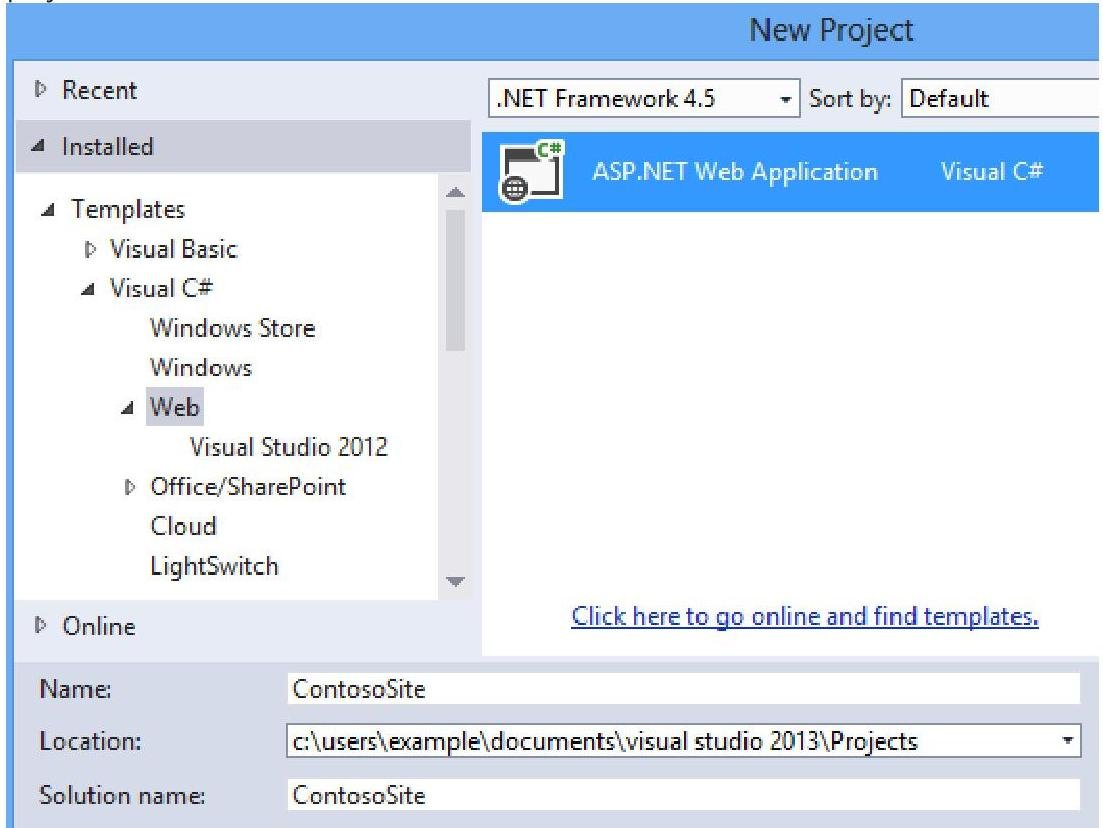Open the Location path dropdown arrow
The width and height of the screenshot is (1103, 828).
[1068, 742]
